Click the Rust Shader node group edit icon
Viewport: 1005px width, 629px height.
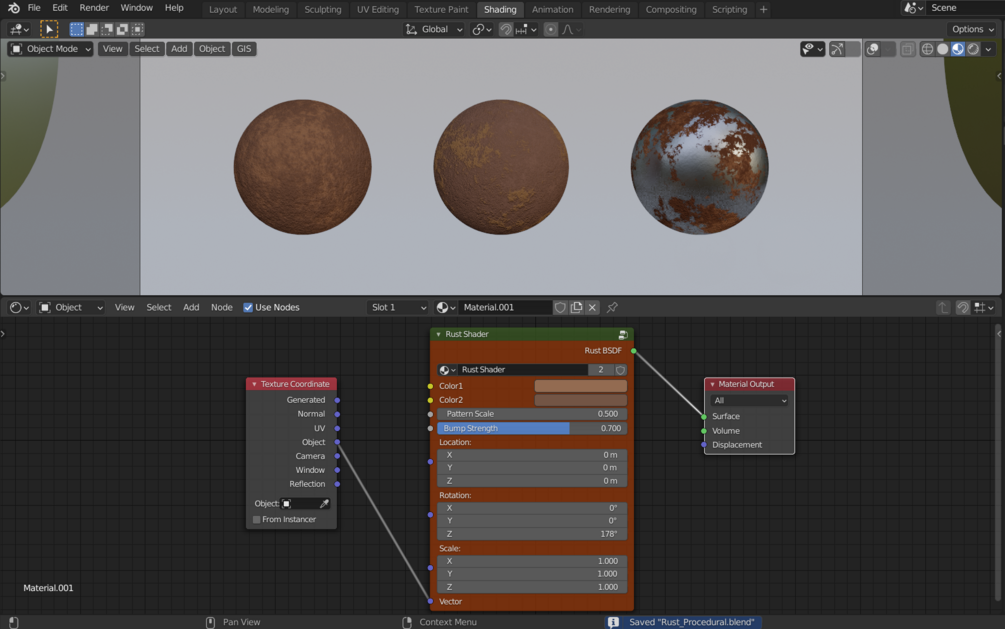[x=622, y=335]
